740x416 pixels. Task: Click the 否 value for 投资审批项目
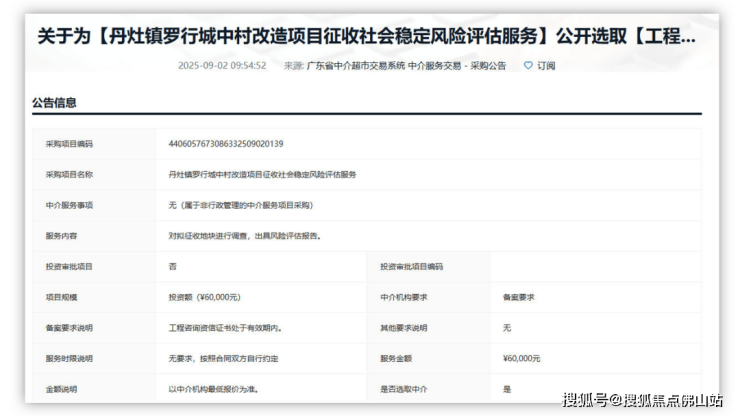[173, 267]
